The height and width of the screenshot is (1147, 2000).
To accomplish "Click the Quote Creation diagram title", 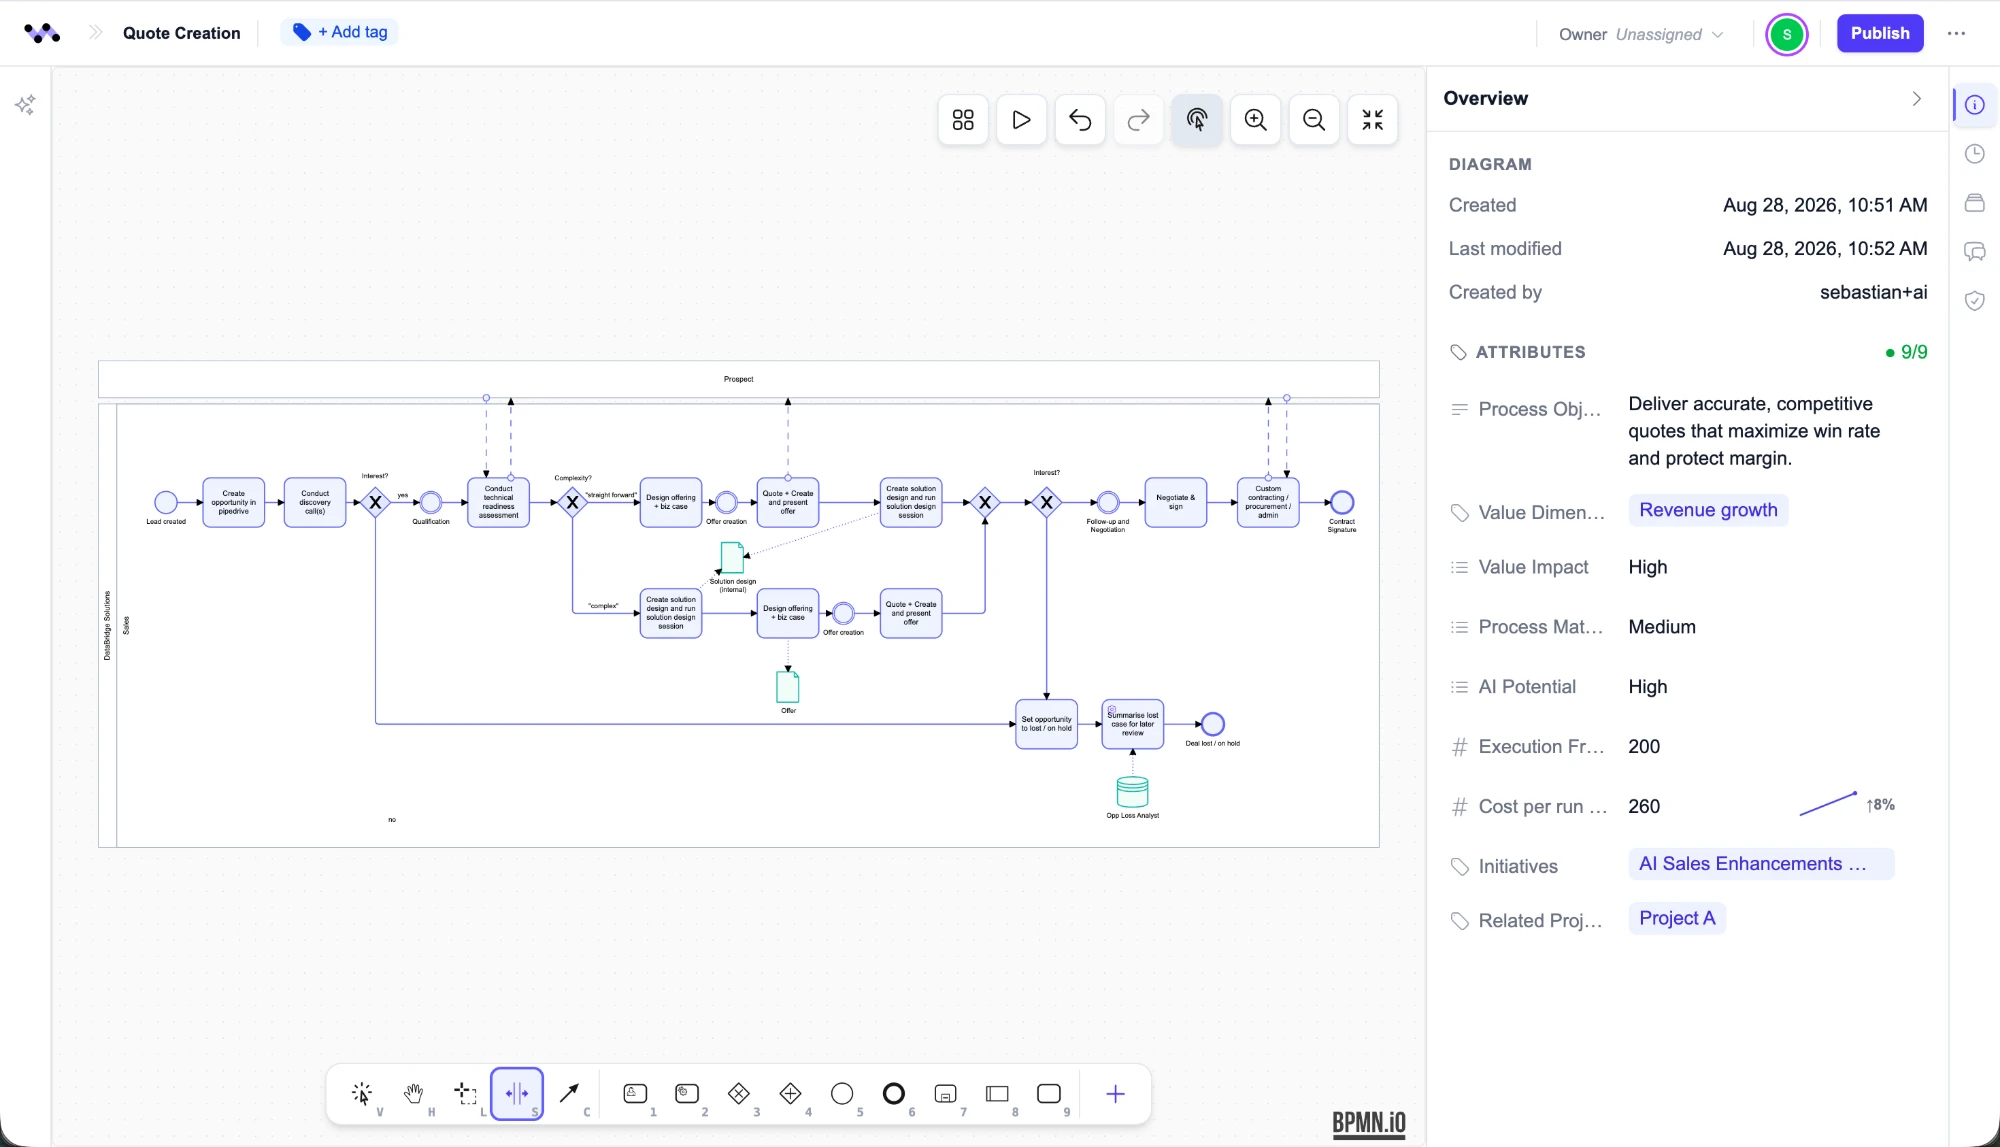I will pyautogui.click(x=181, y=33).
